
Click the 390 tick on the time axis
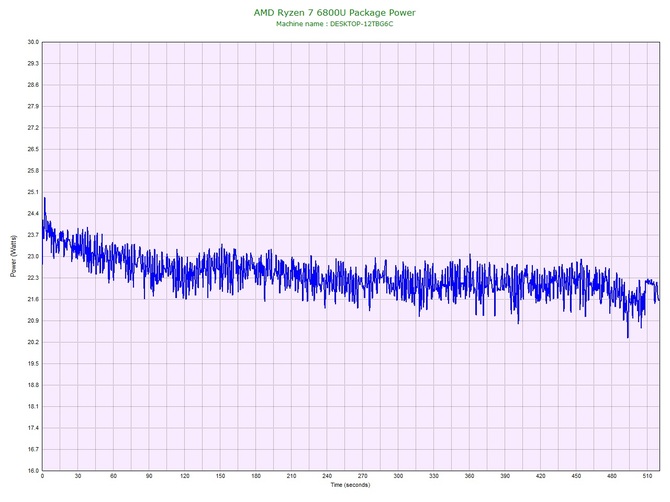pyautogui.click(x=505, y=476)
